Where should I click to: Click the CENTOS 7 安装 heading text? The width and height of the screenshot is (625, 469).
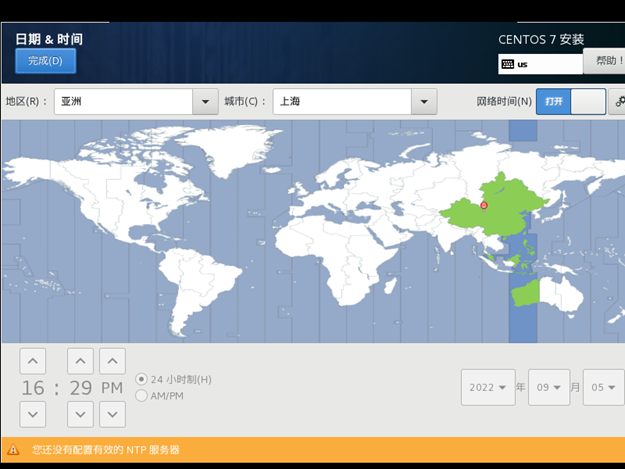click(x=541, y=39)
